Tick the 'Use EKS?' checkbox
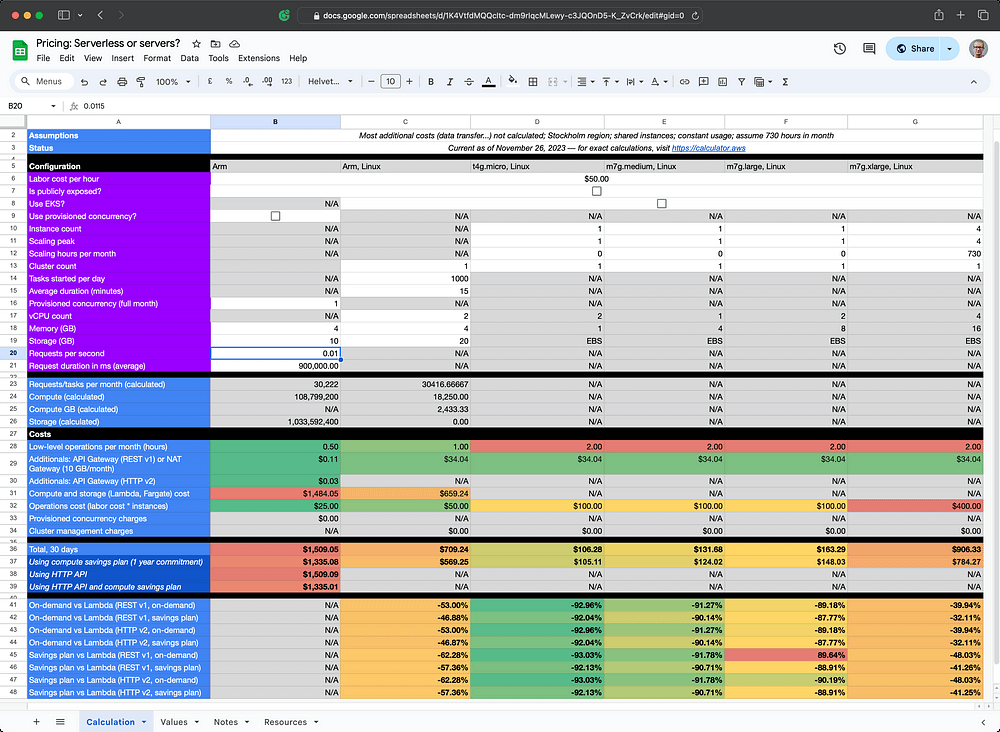 661,203
